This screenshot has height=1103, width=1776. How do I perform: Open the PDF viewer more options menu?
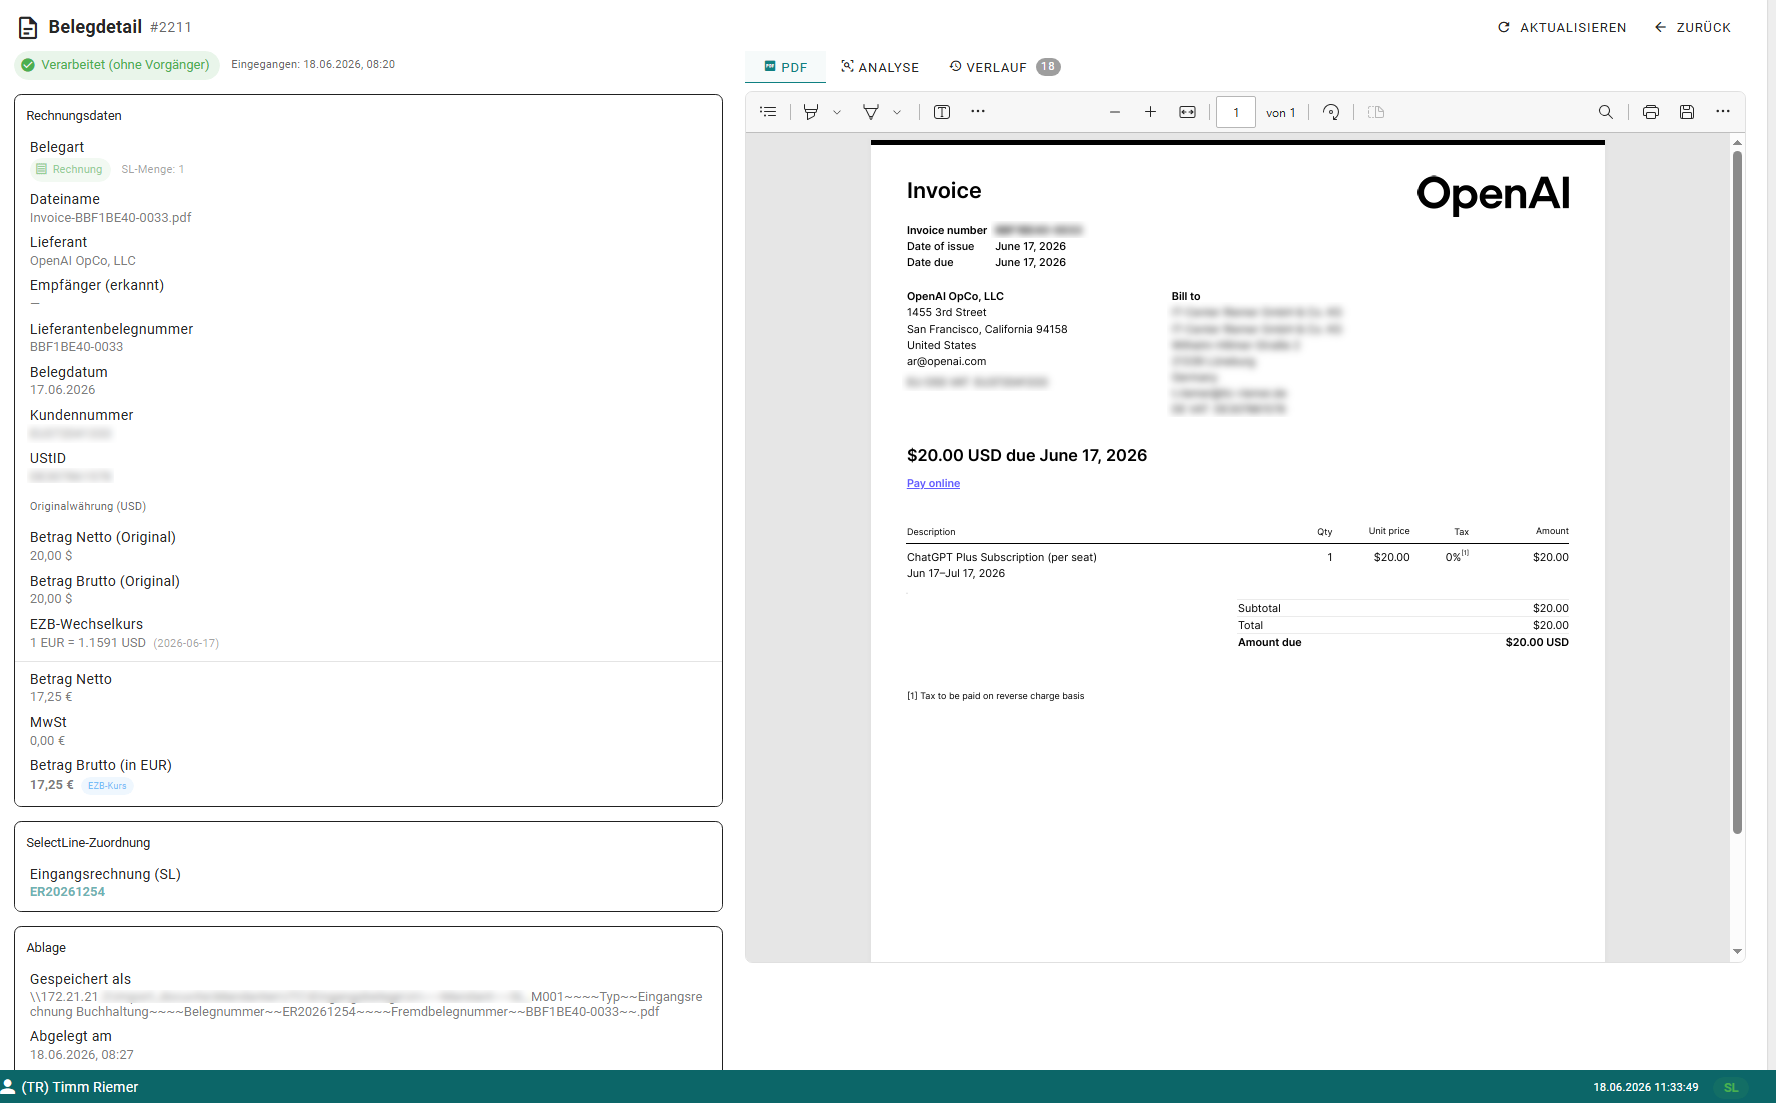[1723, 112]
